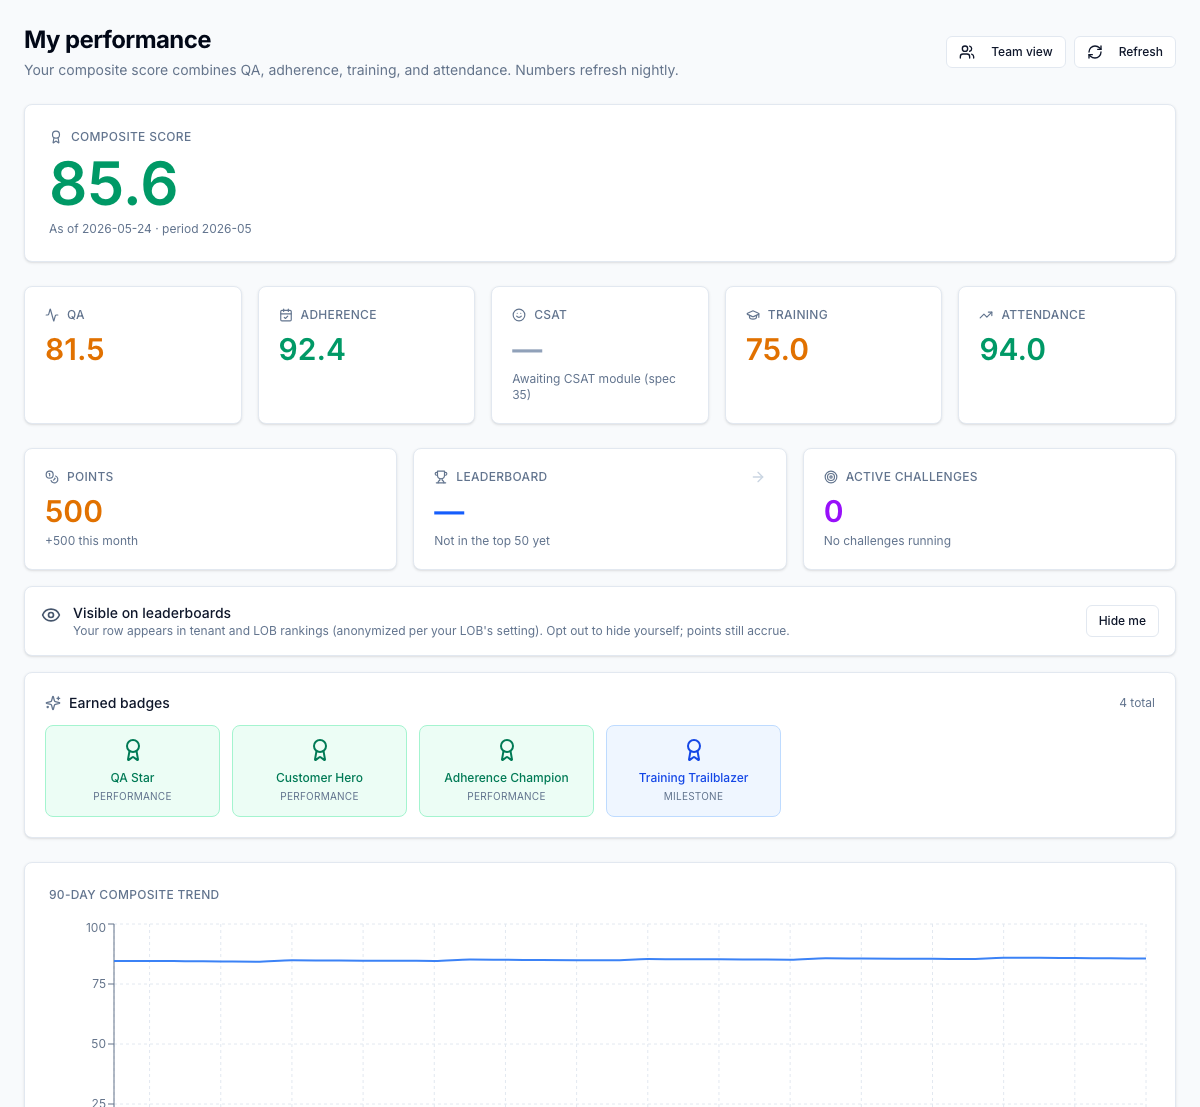This screenshot has height=1107, width=1200.
Task: Click 'No challenges running' text
Action: (887, 541)
